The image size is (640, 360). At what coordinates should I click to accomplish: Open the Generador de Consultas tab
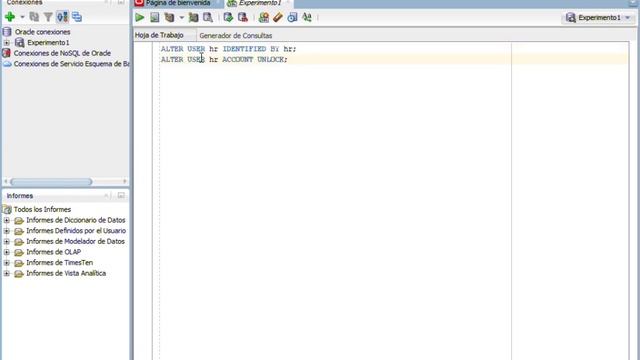click(236, 36)
